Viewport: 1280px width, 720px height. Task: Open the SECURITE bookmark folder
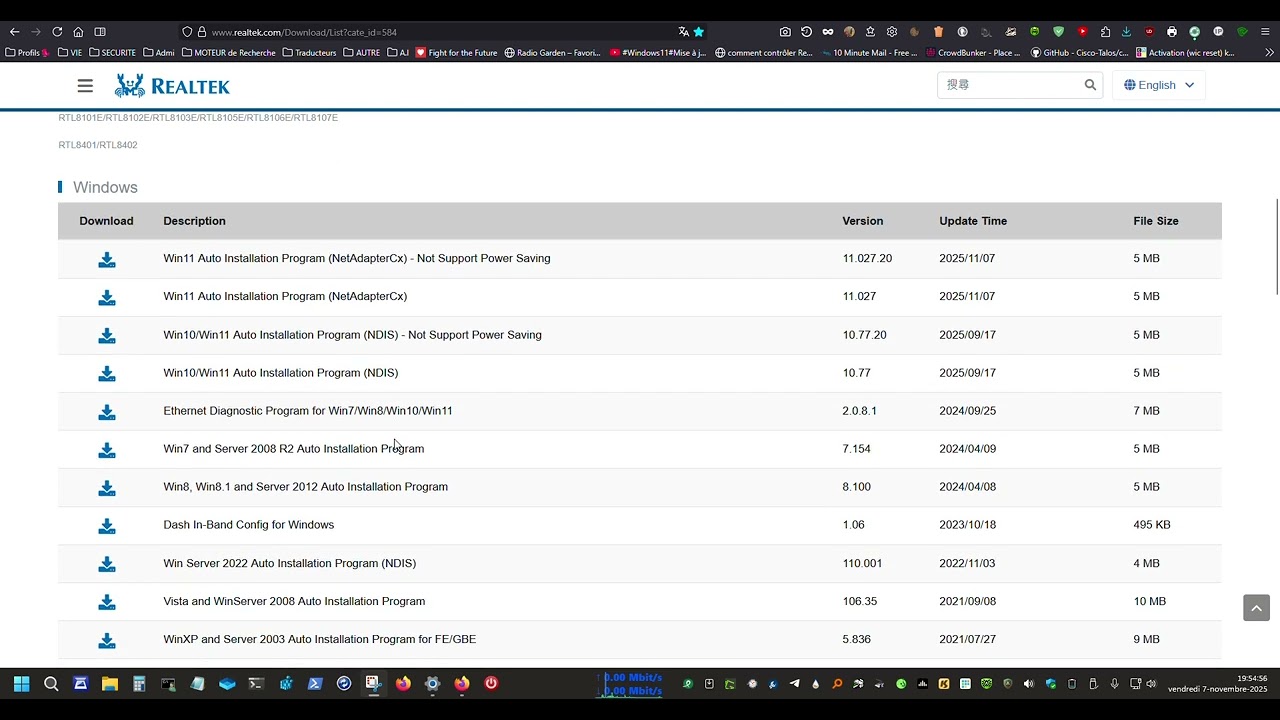113,53
